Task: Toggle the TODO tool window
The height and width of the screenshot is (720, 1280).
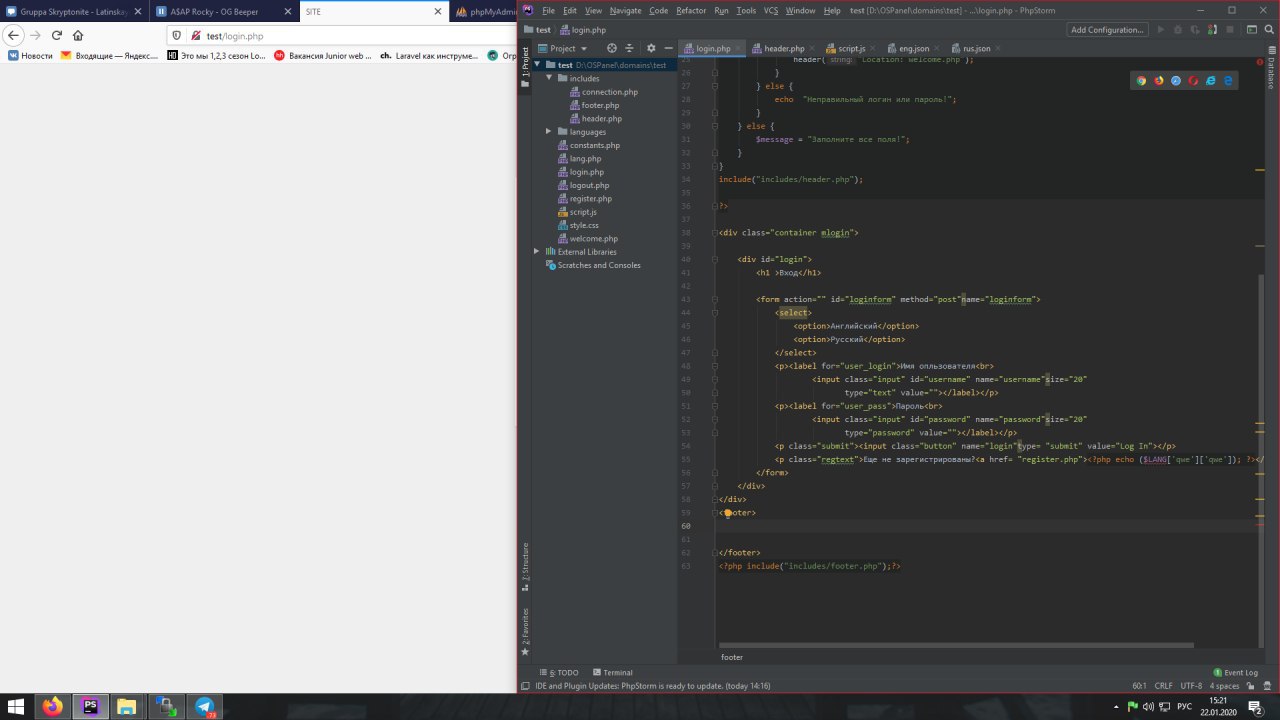Action: coord(560,673)
